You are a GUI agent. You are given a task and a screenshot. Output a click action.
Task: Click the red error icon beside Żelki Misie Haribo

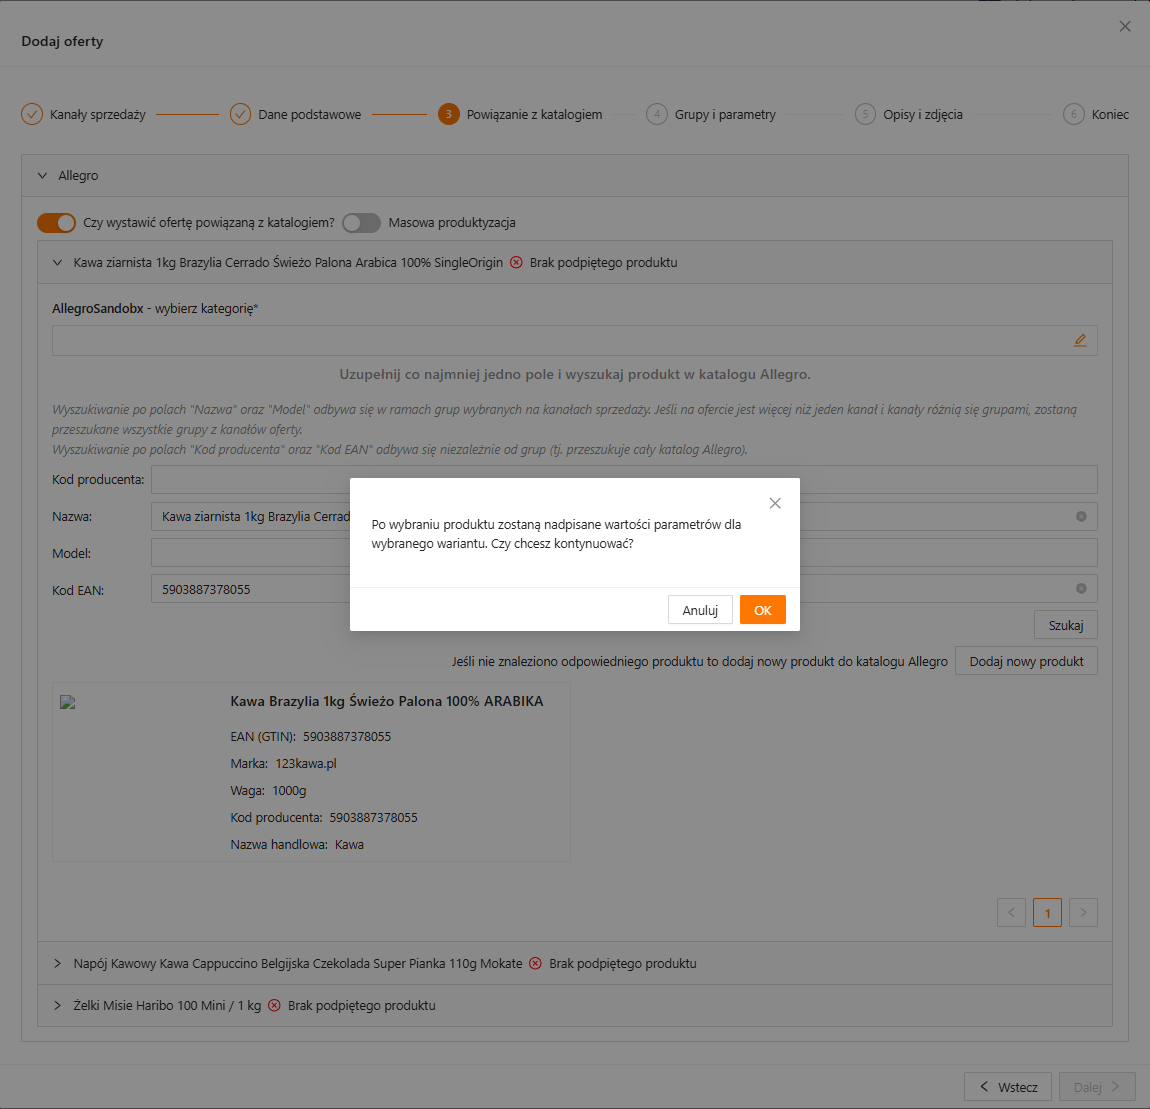click(x=274, y=1005)
